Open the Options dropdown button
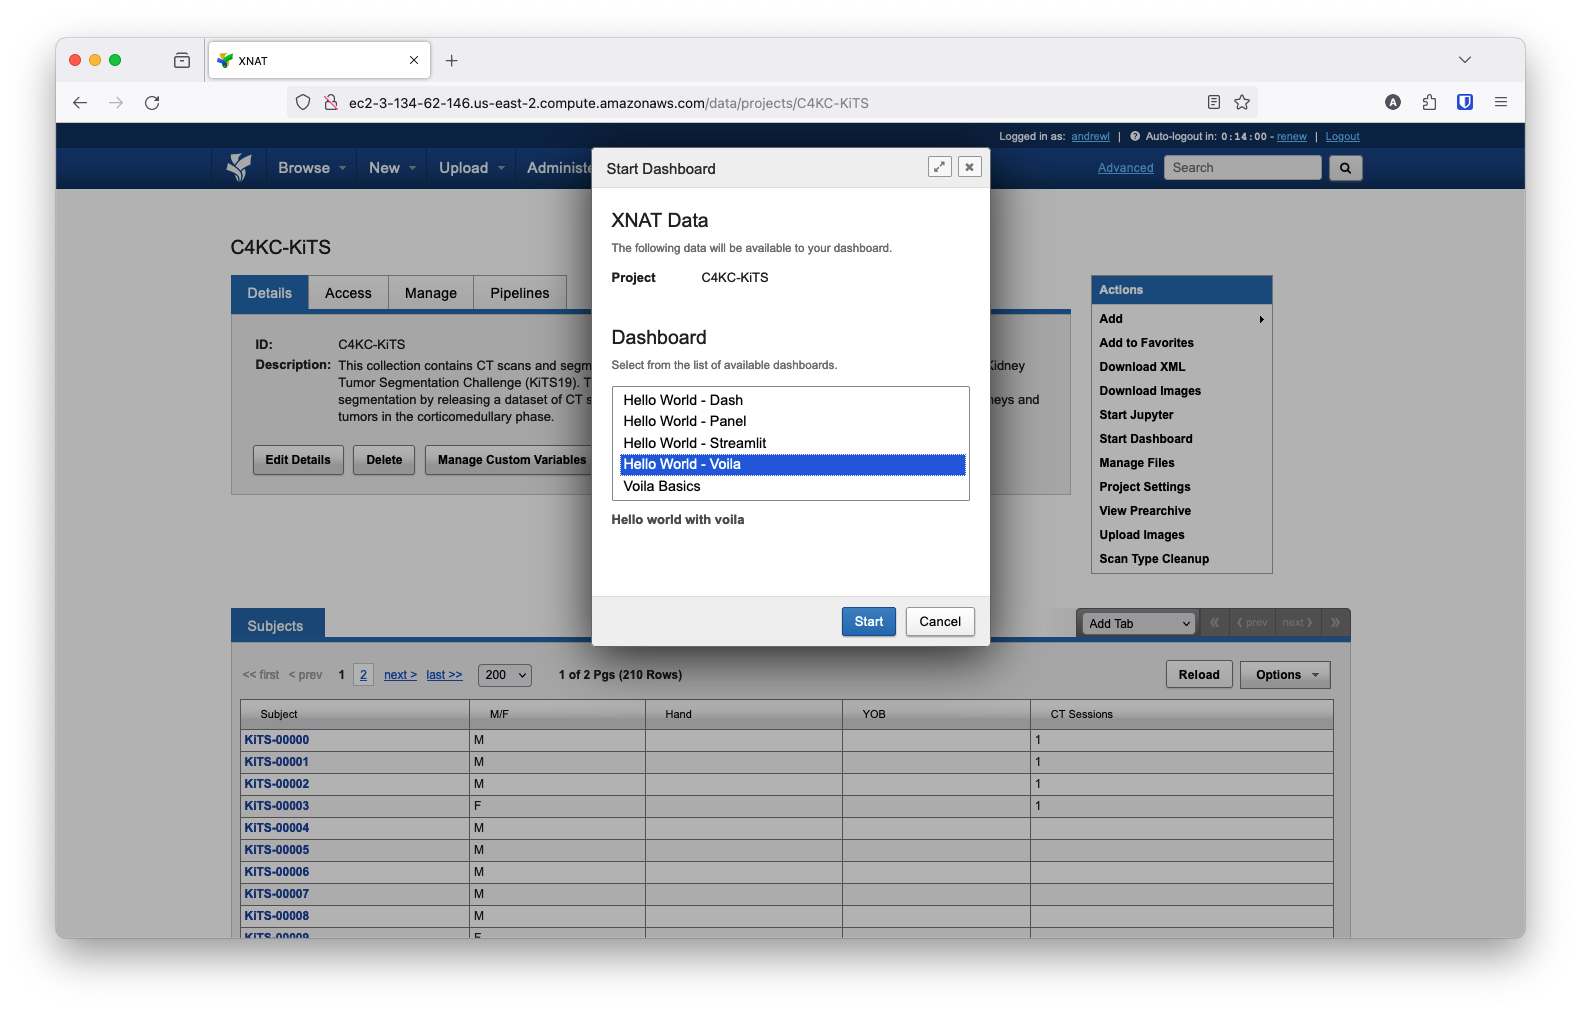The image size is (1581, 1012). 1284,675
